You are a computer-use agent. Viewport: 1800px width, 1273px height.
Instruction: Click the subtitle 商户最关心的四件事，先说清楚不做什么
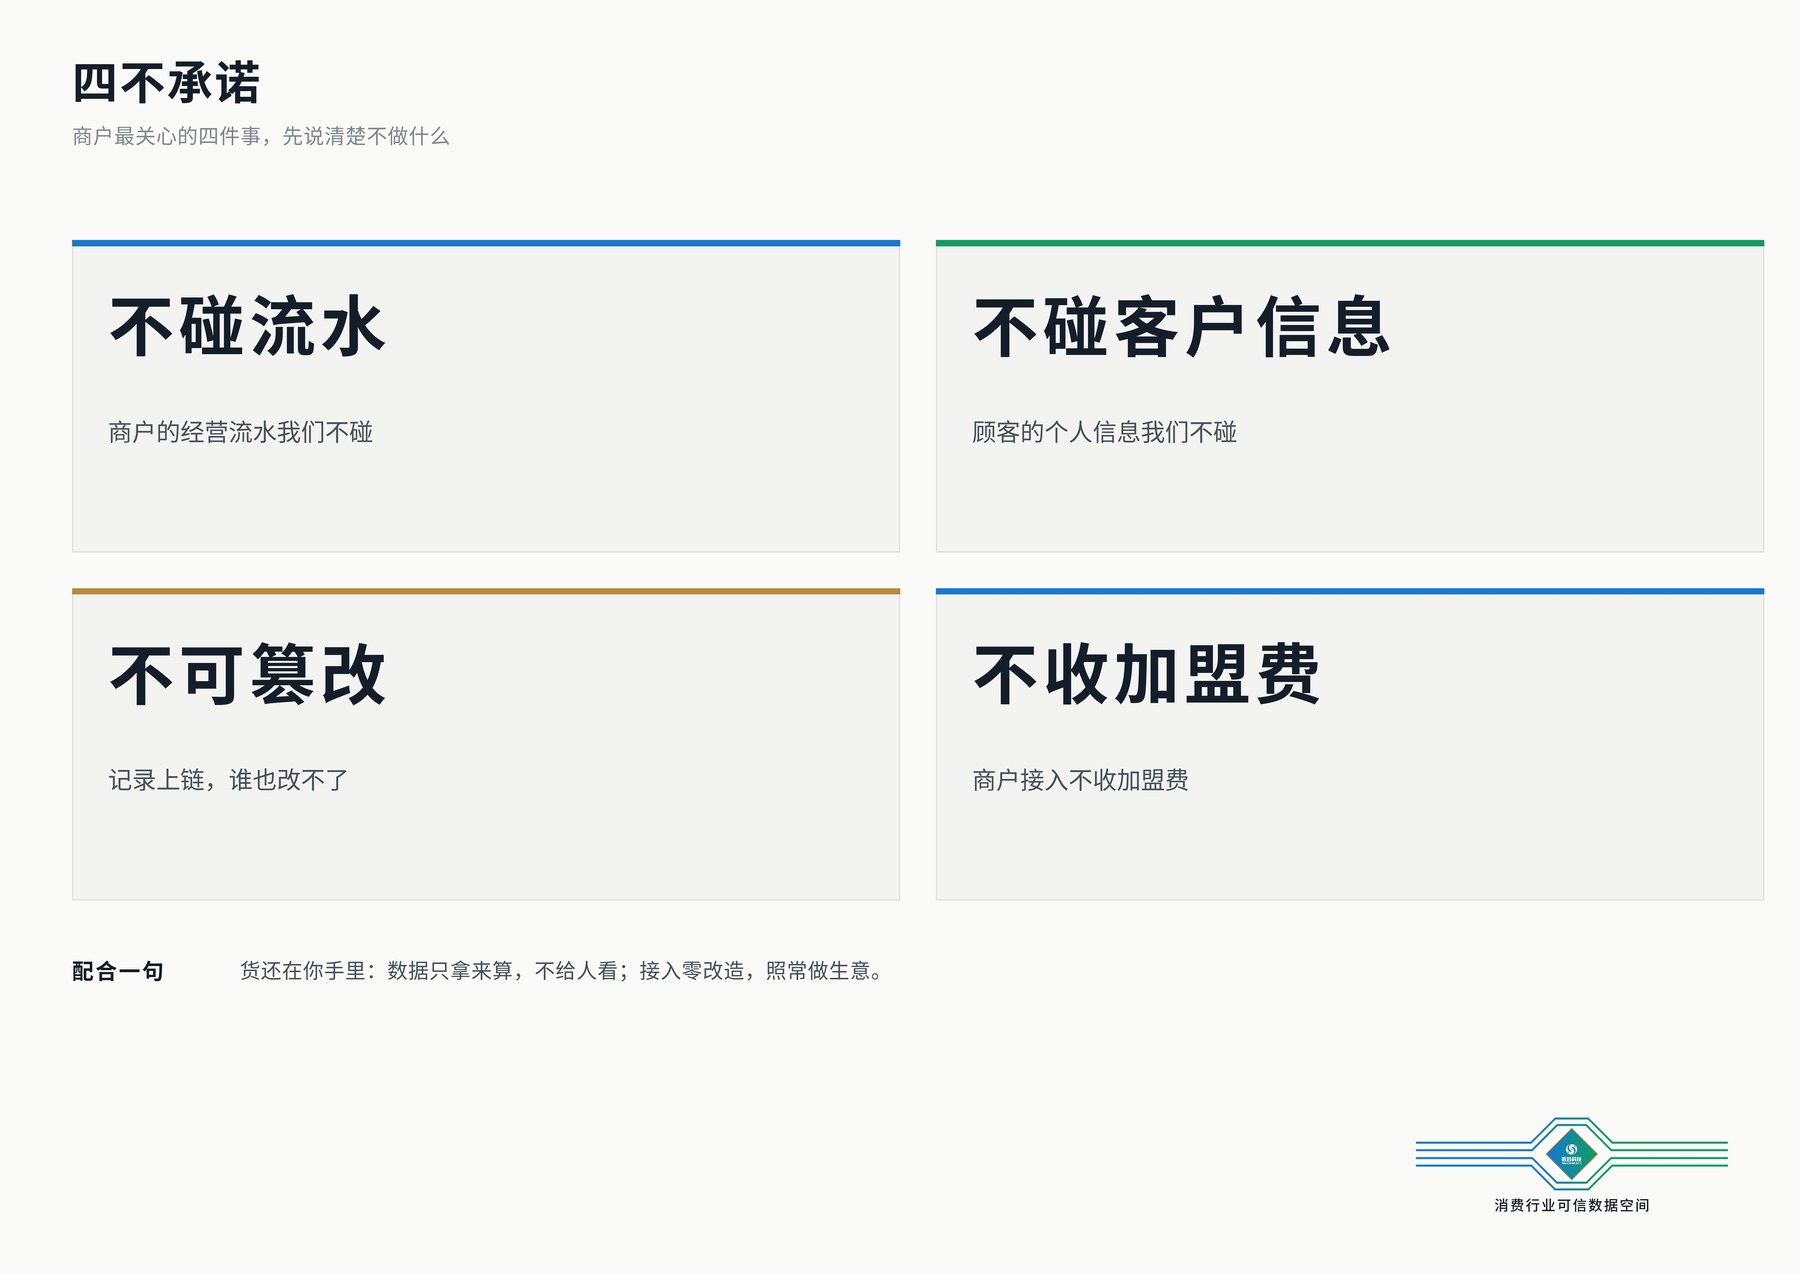click(261, 136)
